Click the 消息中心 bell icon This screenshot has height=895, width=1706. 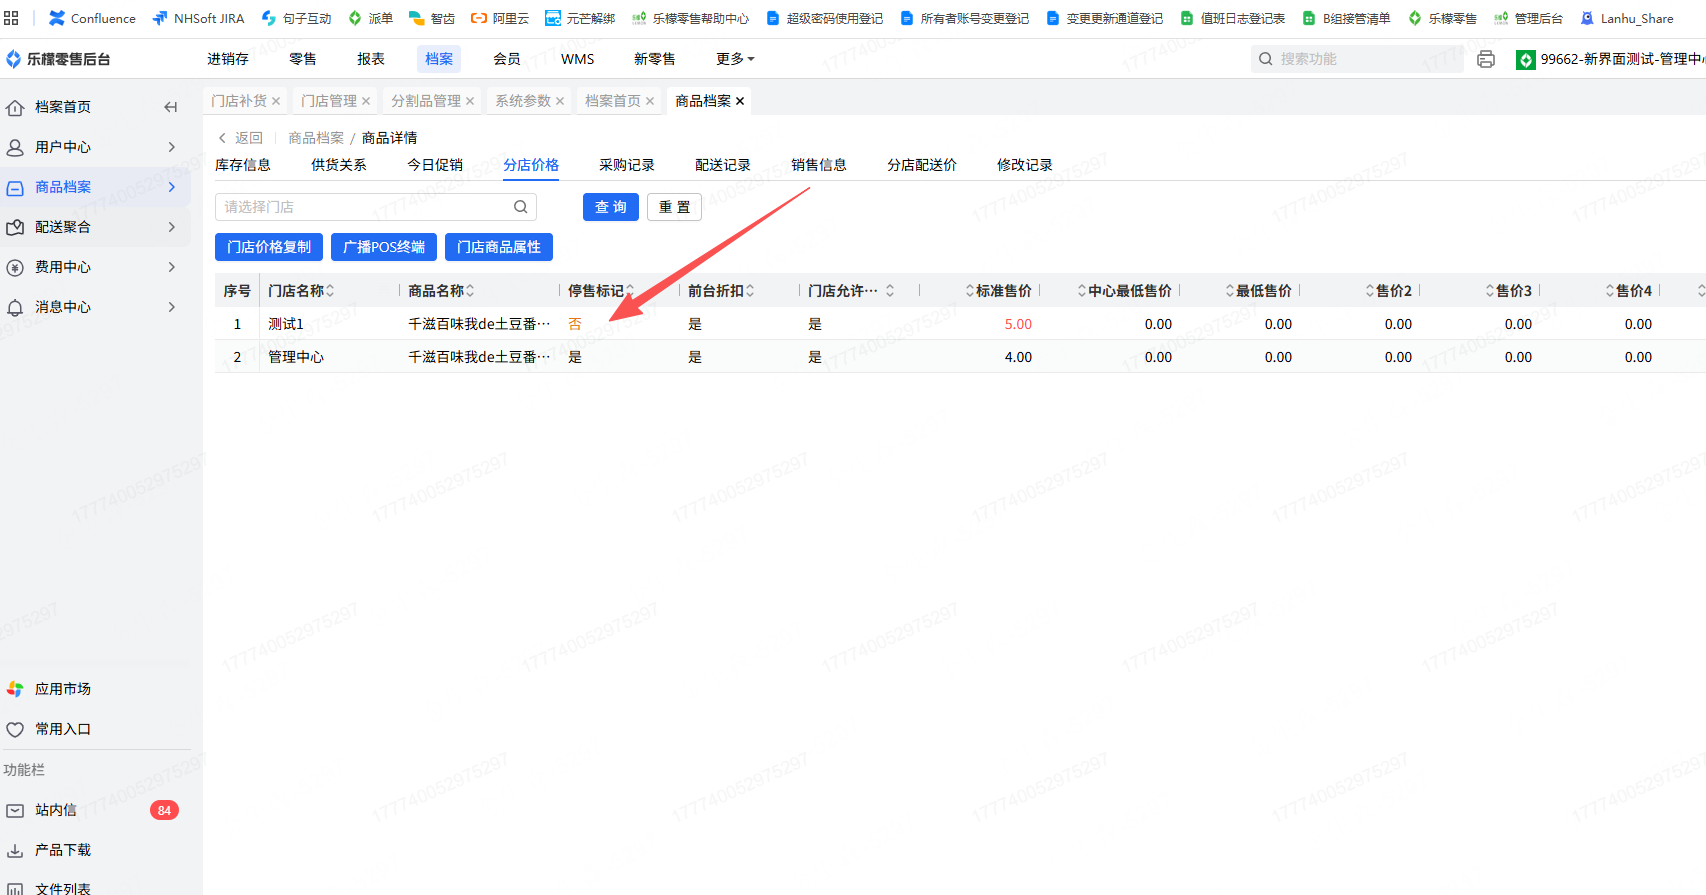(15, 307)
